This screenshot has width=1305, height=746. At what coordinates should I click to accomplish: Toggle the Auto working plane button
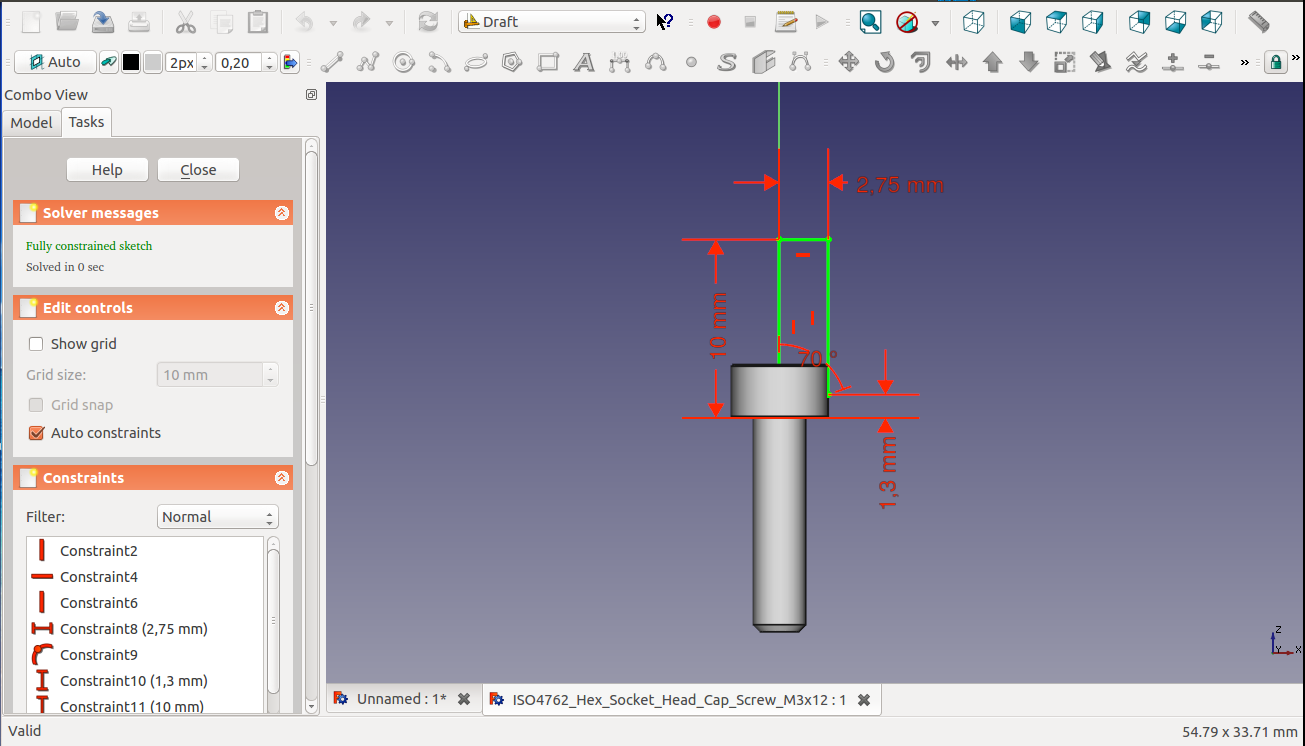coord(55,63)
